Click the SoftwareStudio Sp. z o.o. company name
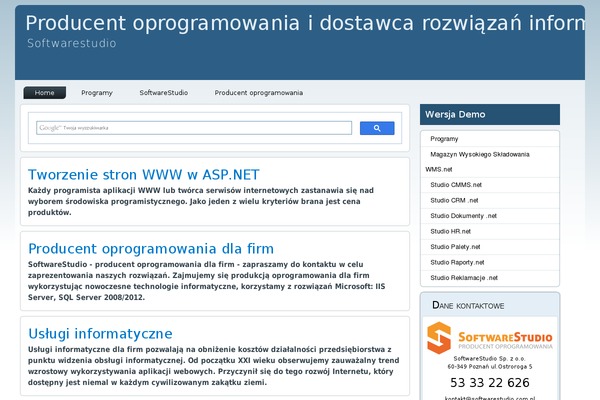Image resolution: width=600 pixels, height=400 pixels. point(489,359)
